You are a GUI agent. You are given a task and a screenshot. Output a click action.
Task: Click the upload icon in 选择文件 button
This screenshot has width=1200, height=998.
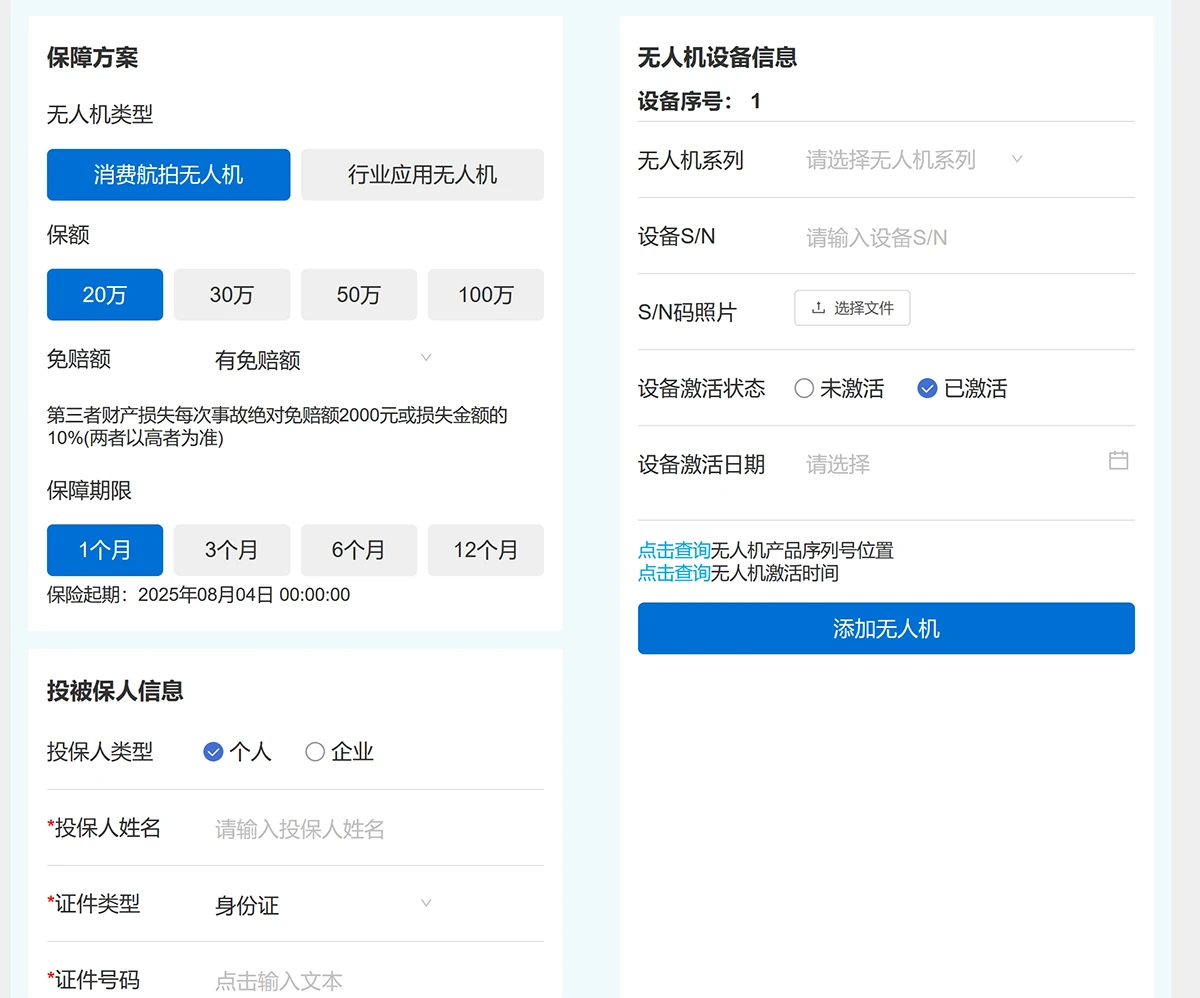point(819,308)
